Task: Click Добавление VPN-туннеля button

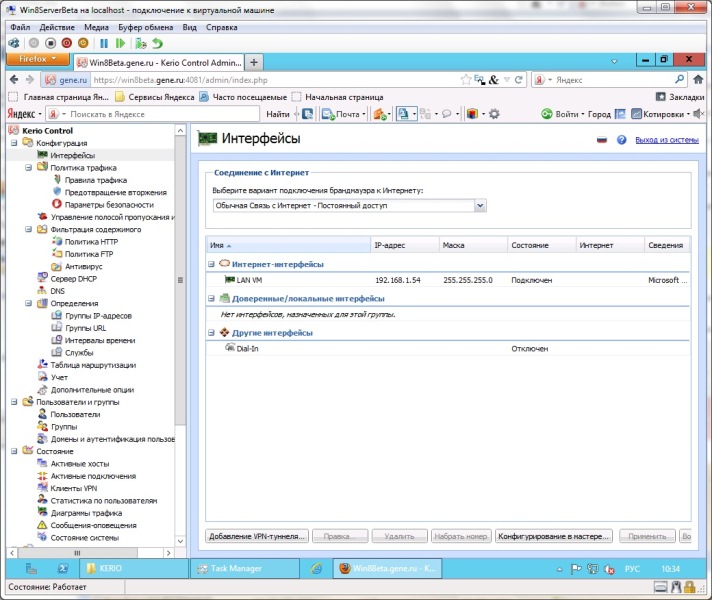Action: (256, 536)
